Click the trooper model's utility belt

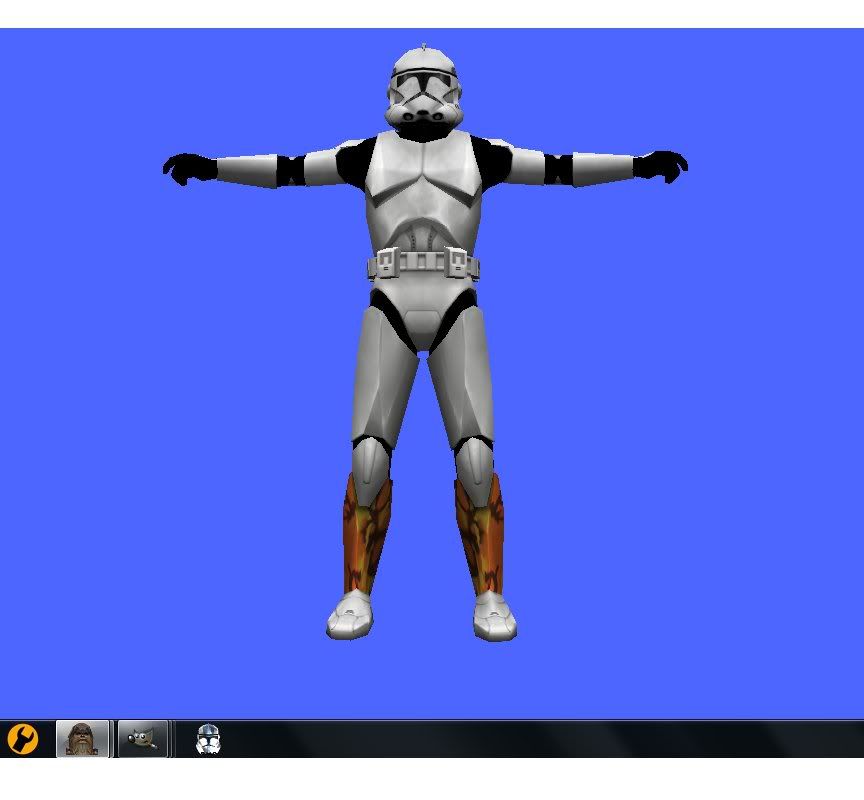pos(423,262)
